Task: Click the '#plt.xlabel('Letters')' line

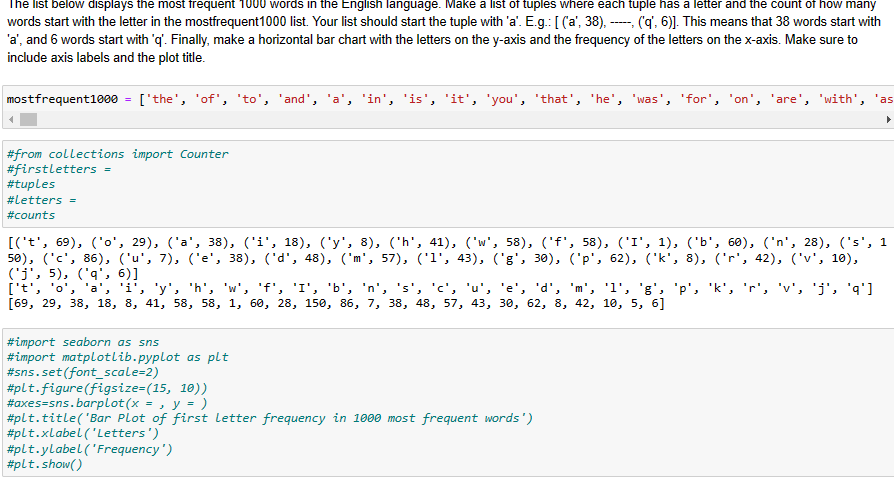Action: (x=83, y=433)
